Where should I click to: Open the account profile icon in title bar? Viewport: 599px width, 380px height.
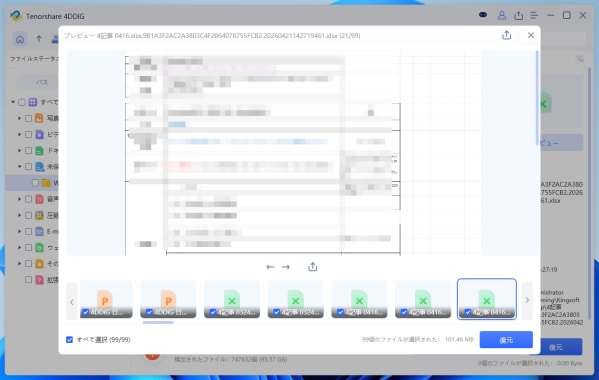(x=502, y=16)
